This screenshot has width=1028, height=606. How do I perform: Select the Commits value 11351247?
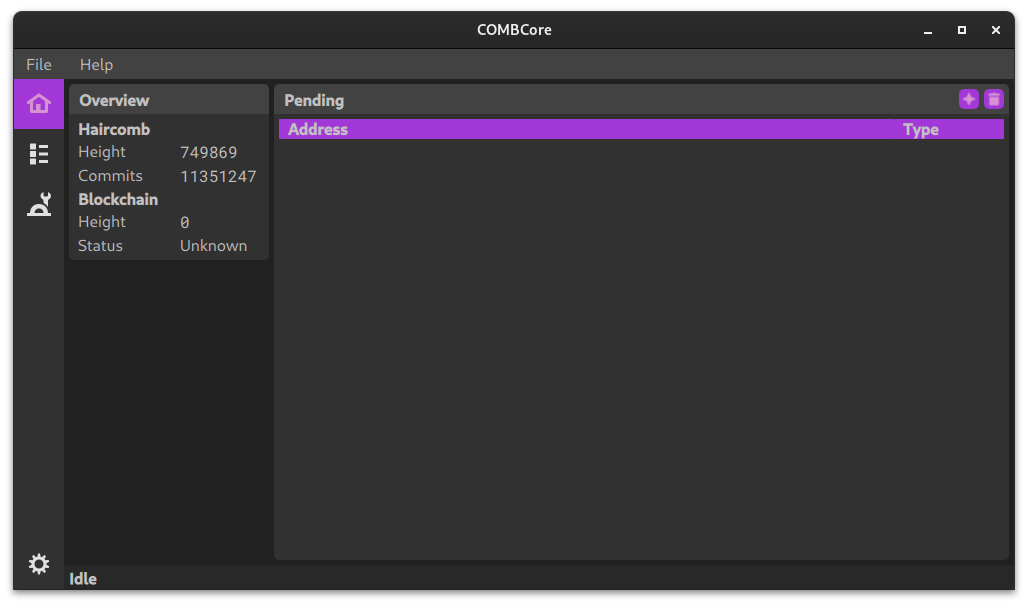[x=218, y=176]
